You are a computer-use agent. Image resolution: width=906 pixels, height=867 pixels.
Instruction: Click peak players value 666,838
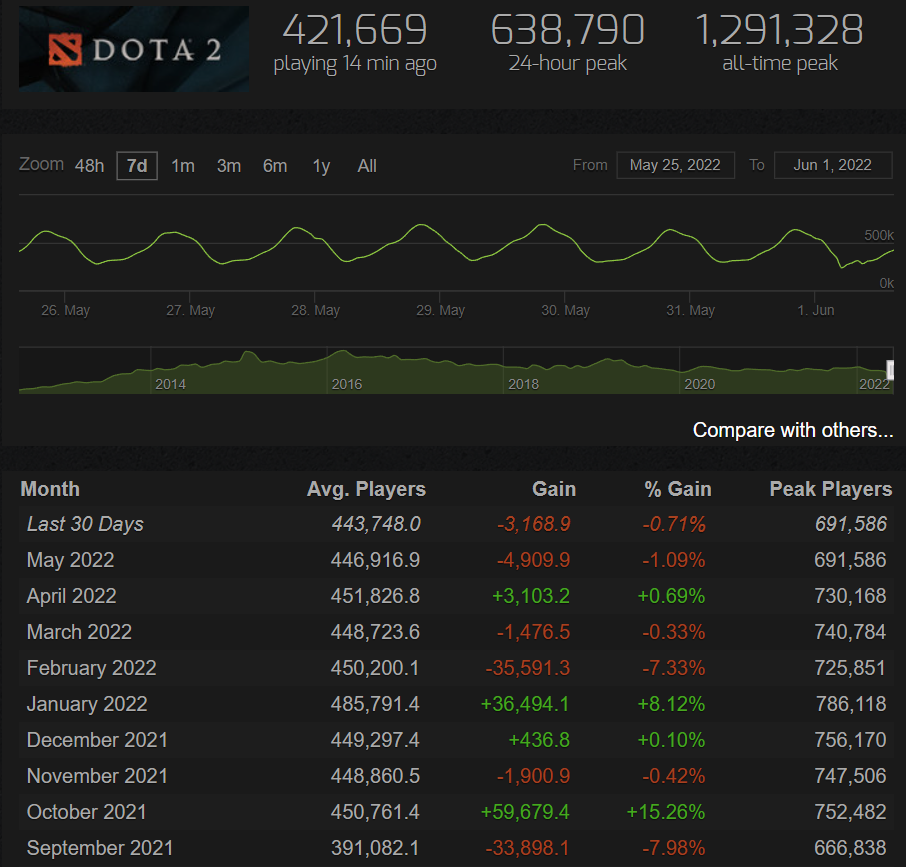850,848
